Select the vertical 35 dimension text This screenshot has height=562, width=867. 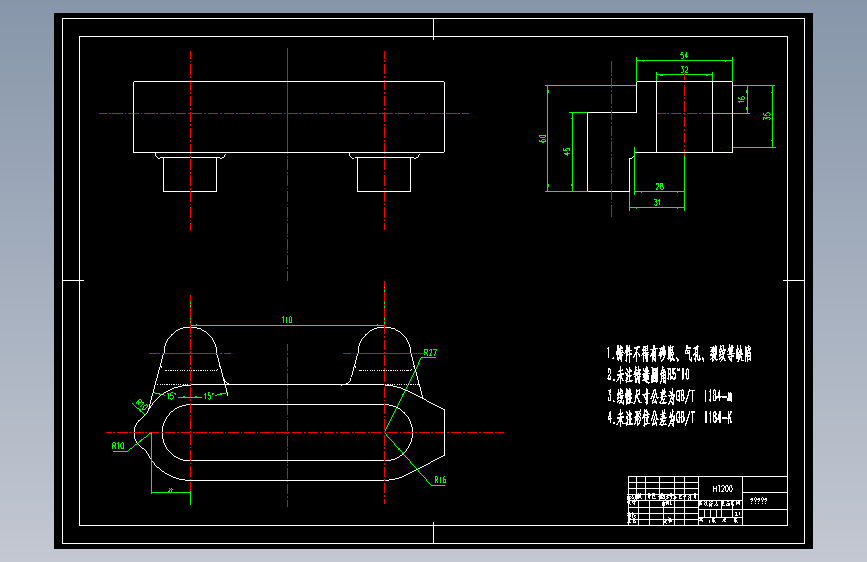click(766, 116)
